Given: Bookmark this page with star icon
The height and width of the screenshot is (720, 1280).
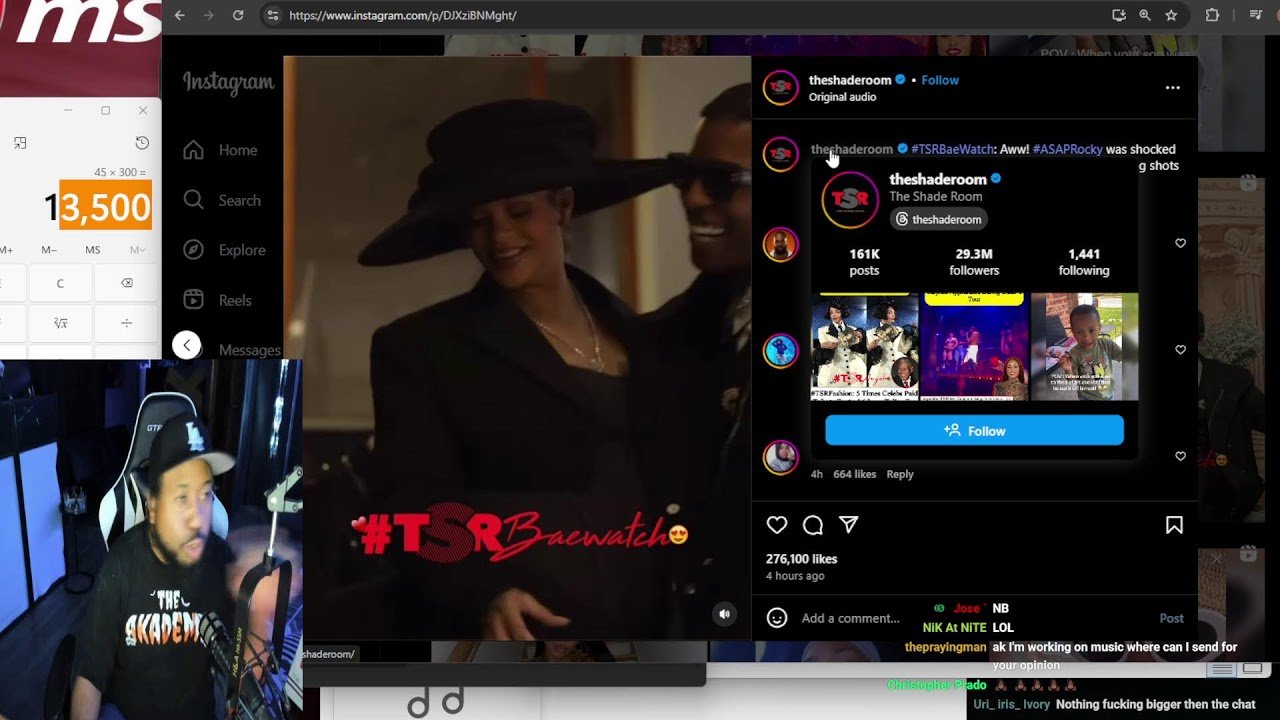Looking at the screenshot, I should [1171, 15].
